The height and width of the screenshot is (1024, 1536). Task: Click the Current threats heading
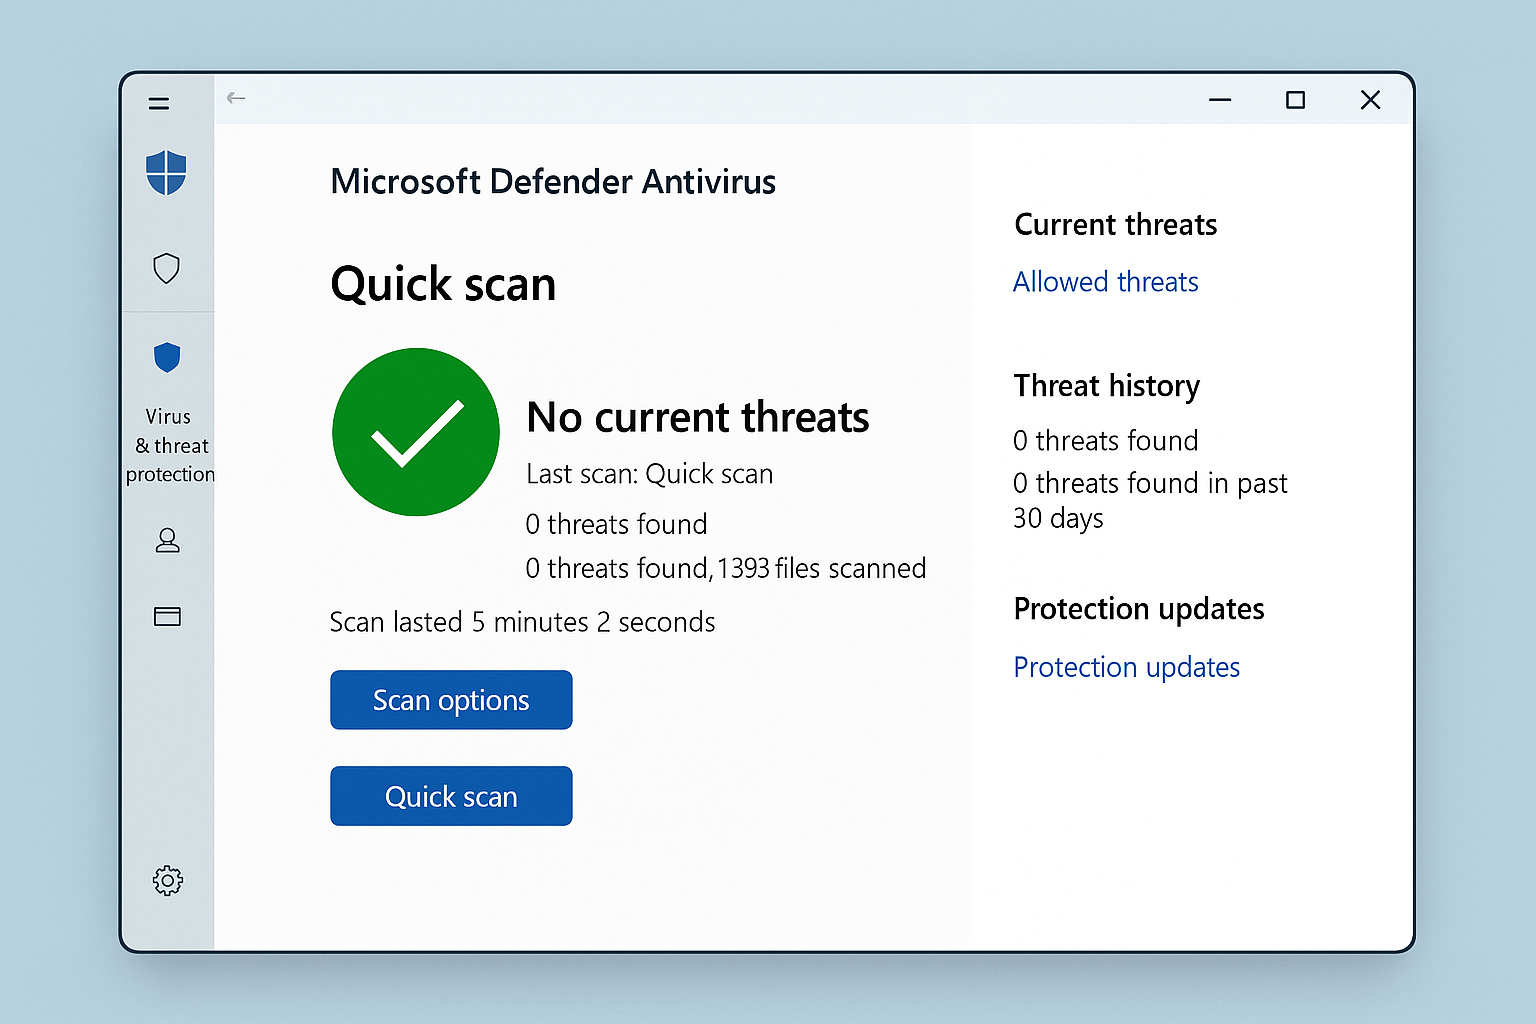pos(1115,224)
